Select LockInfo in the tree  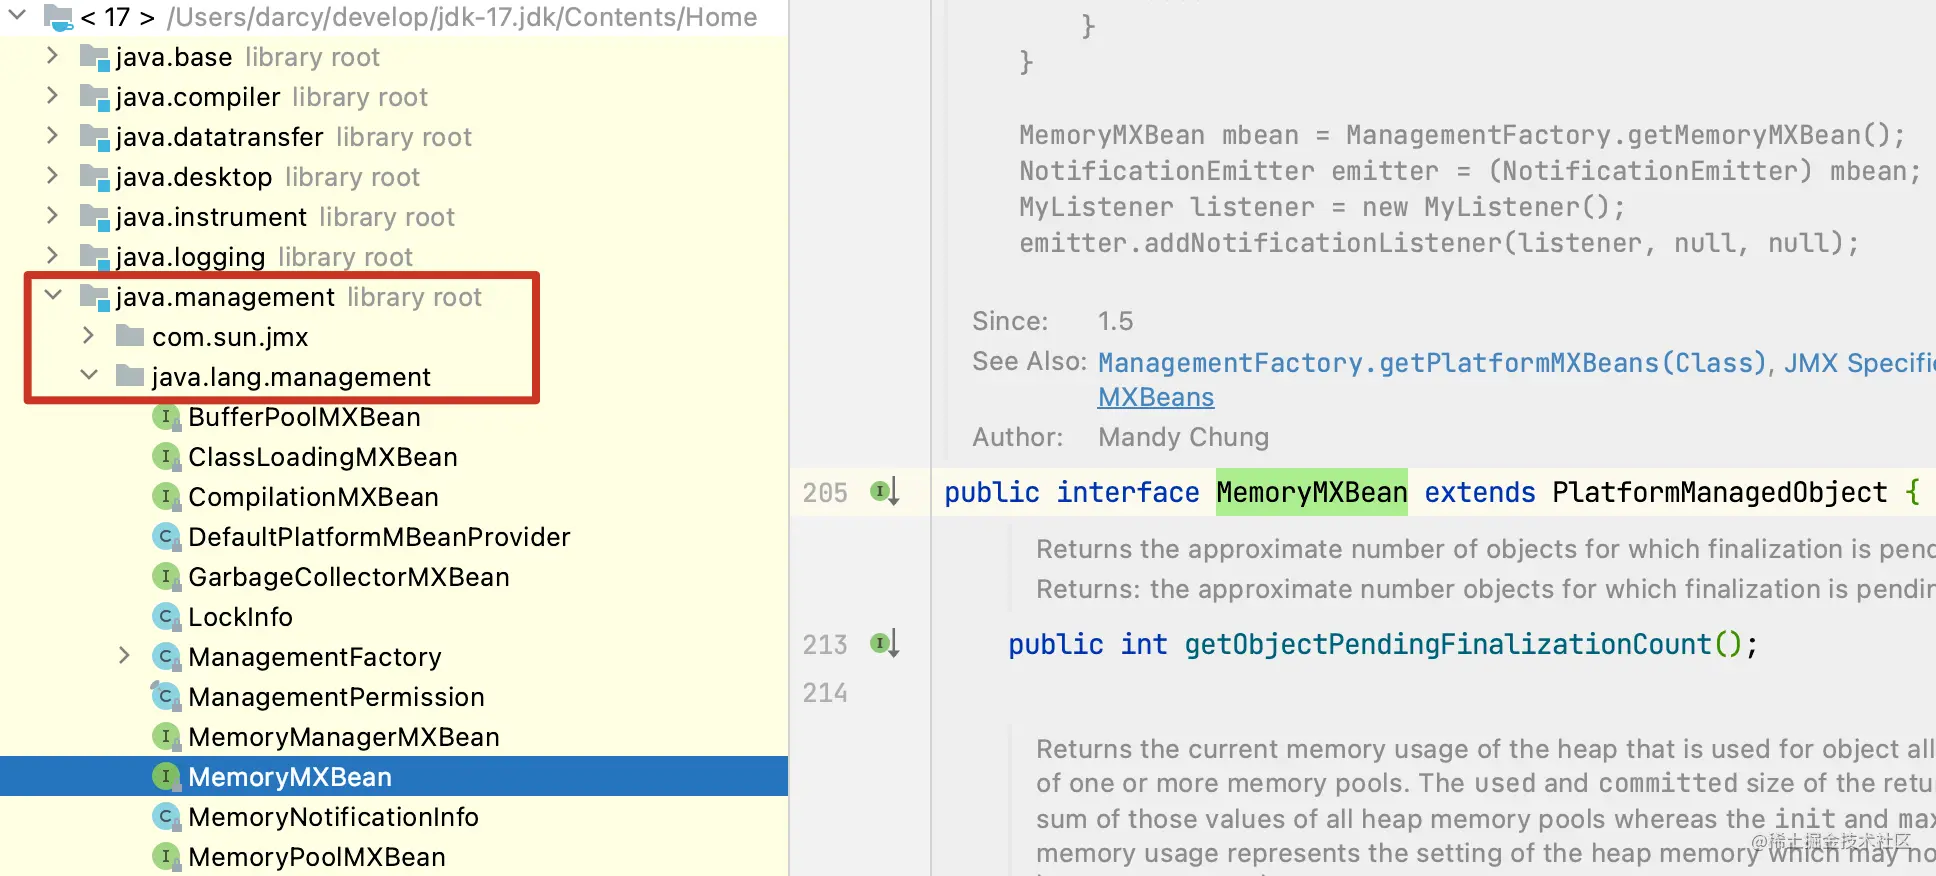point(240,617)
